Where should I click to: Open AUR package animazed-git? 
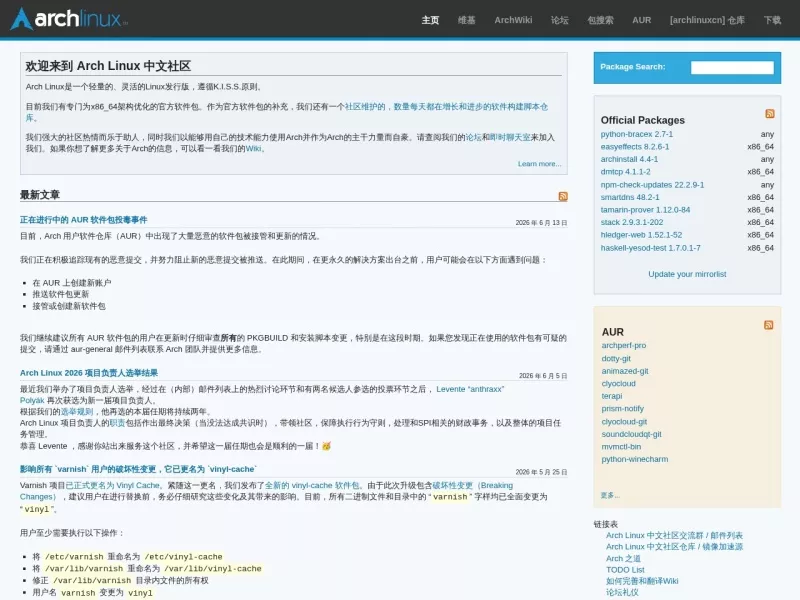point(624,371)
